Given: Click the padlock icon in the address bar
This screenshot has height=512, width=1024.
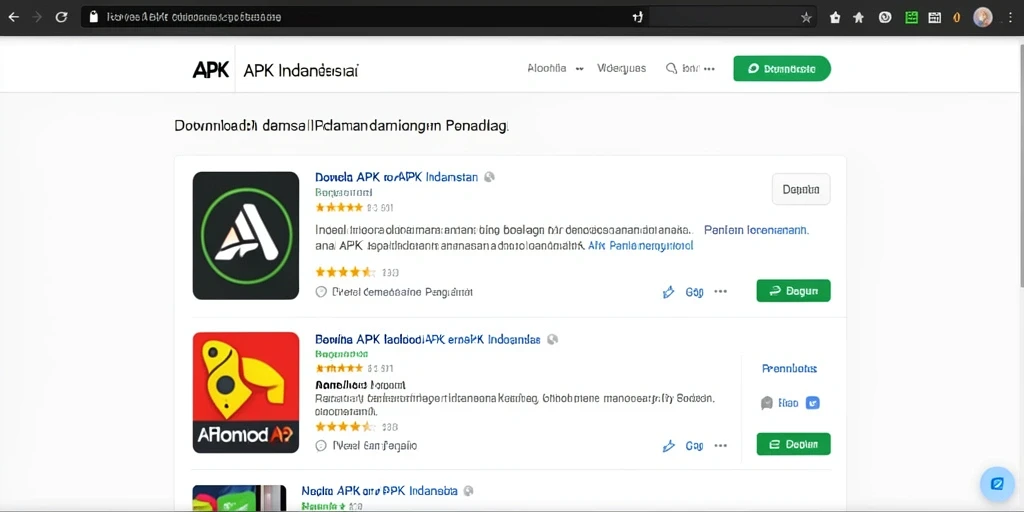Looking at the screenshot, I should pyautogui.click(x=93, y=17).
